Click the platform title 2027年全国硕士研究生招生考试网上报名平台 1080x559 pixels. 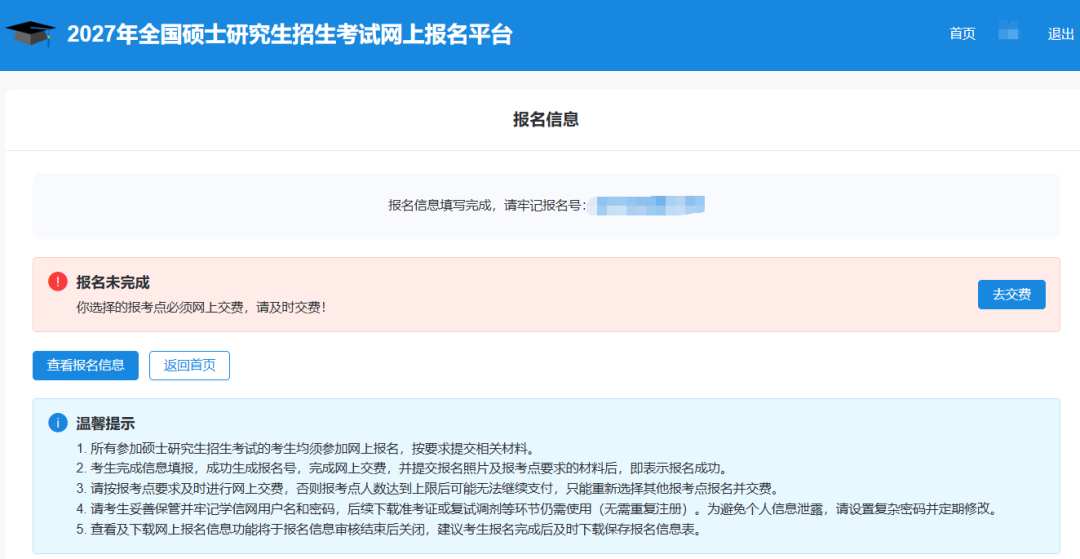[x=289, y=34]
